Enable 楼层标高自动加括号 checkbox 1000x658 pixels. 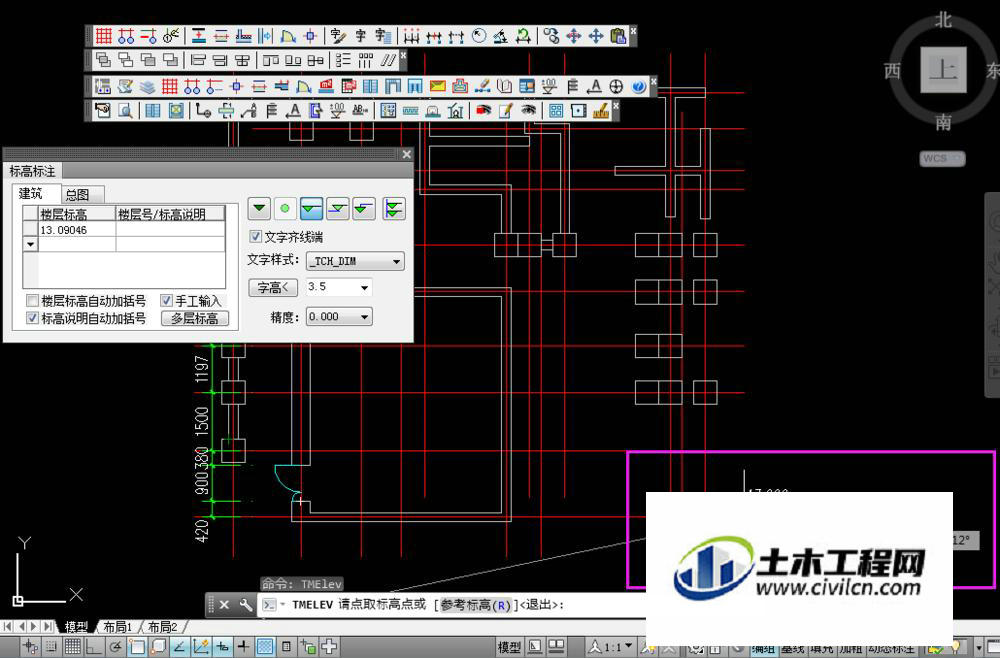tap(33, 300)
